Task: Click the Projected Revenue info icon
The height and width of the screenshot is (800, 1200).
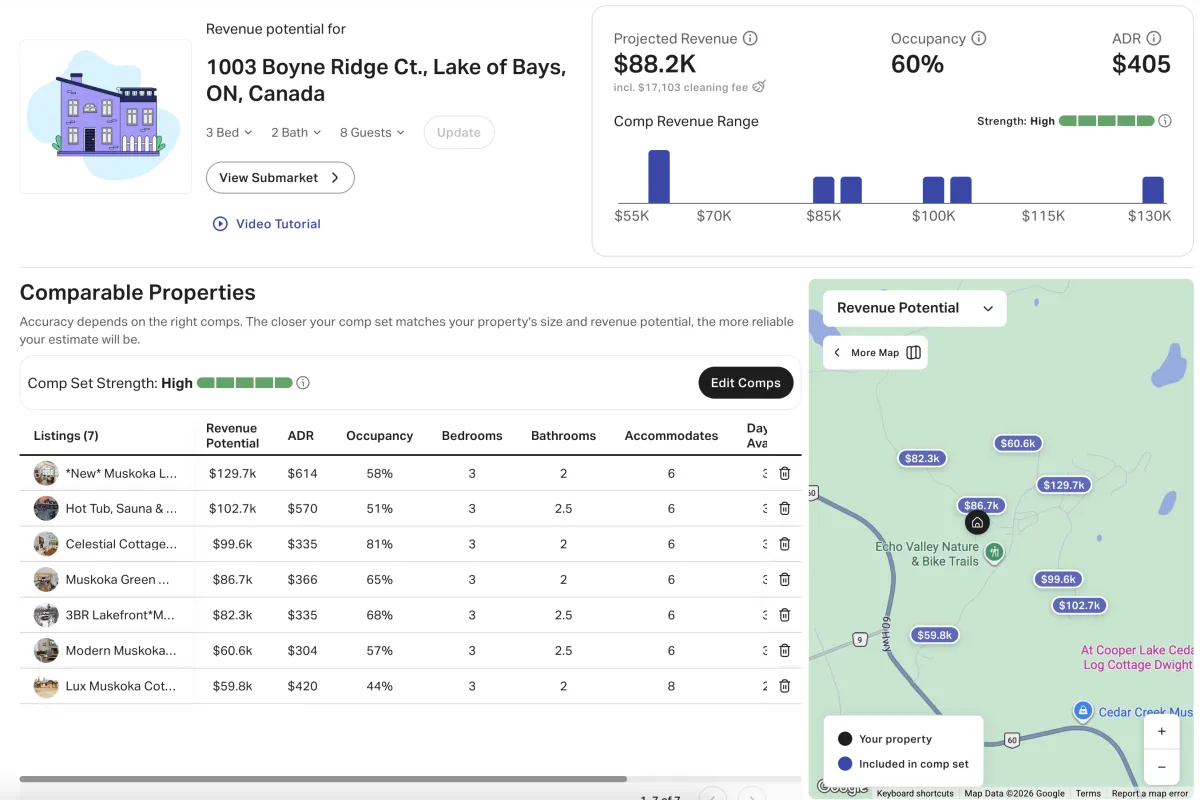Action: 750,39
